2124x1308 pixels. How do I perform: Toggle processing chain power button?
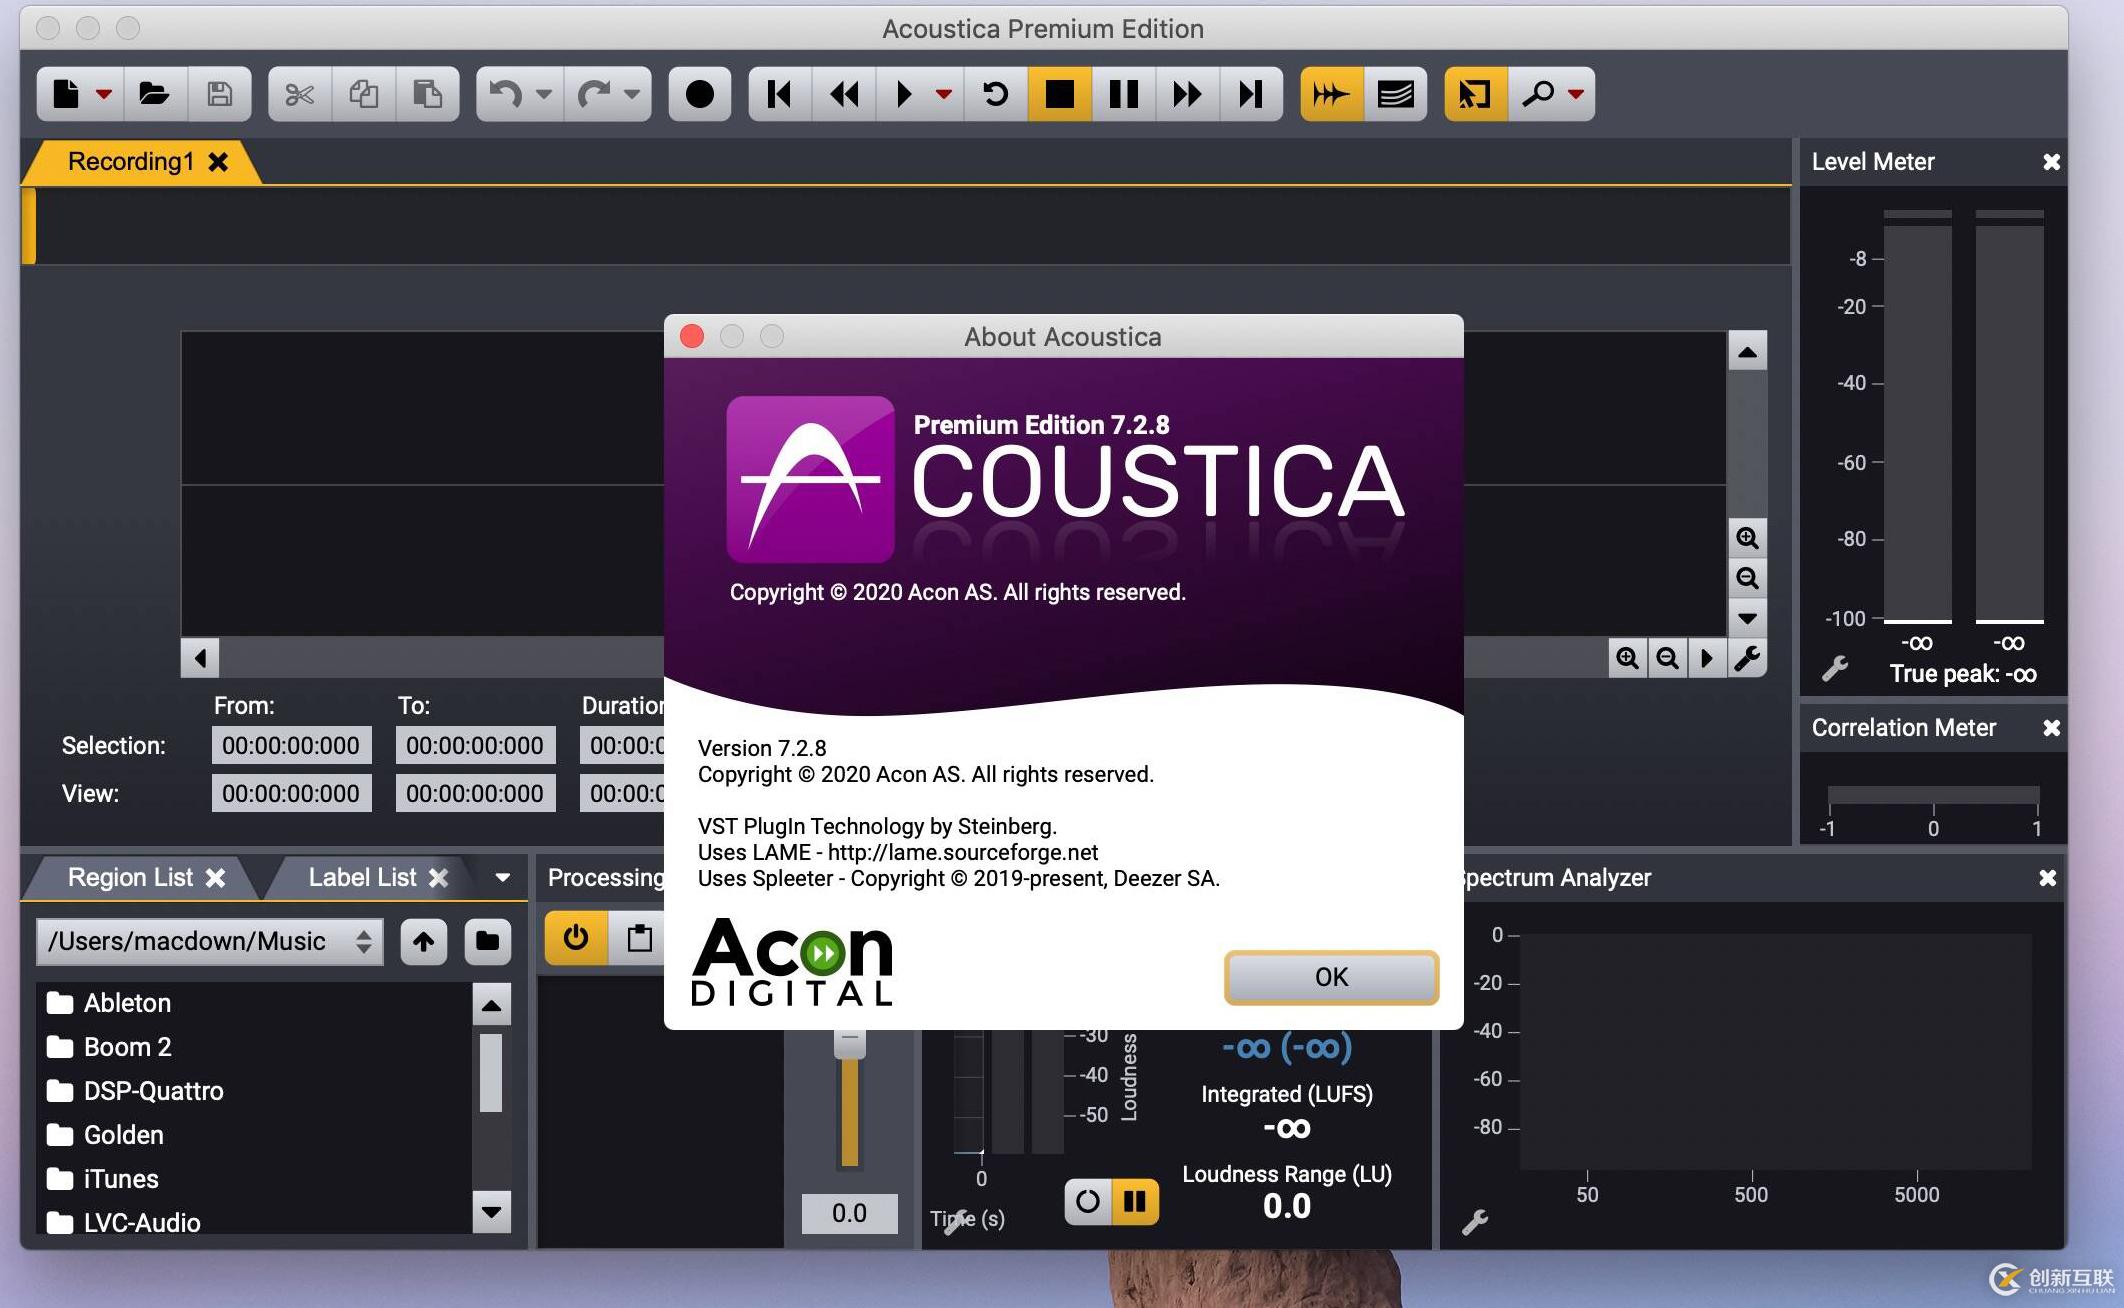(x=576, y=938)
